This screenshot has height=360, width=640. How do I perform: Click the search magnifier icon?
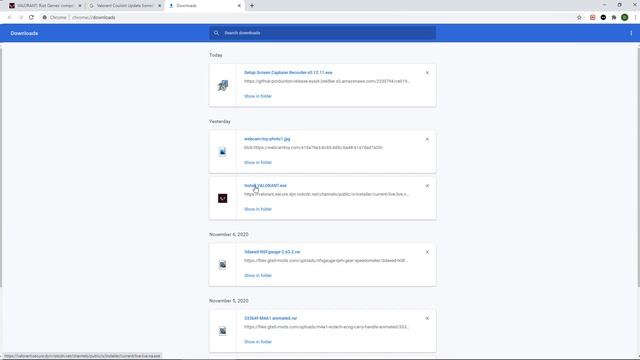click(x=216, y=33)
